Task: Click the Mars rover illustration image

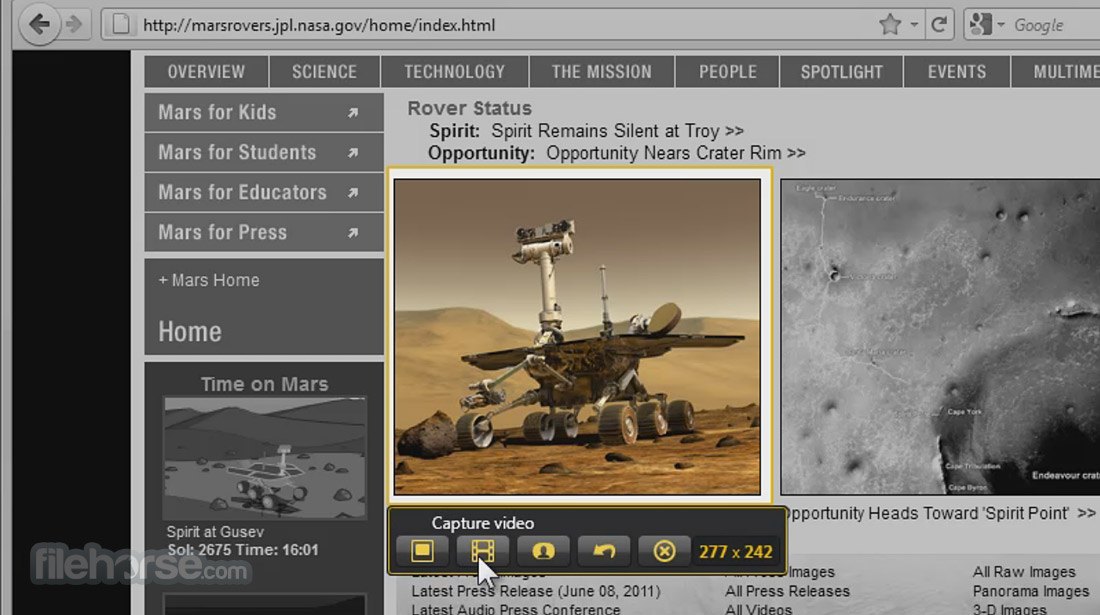Action: click(577, 337)
